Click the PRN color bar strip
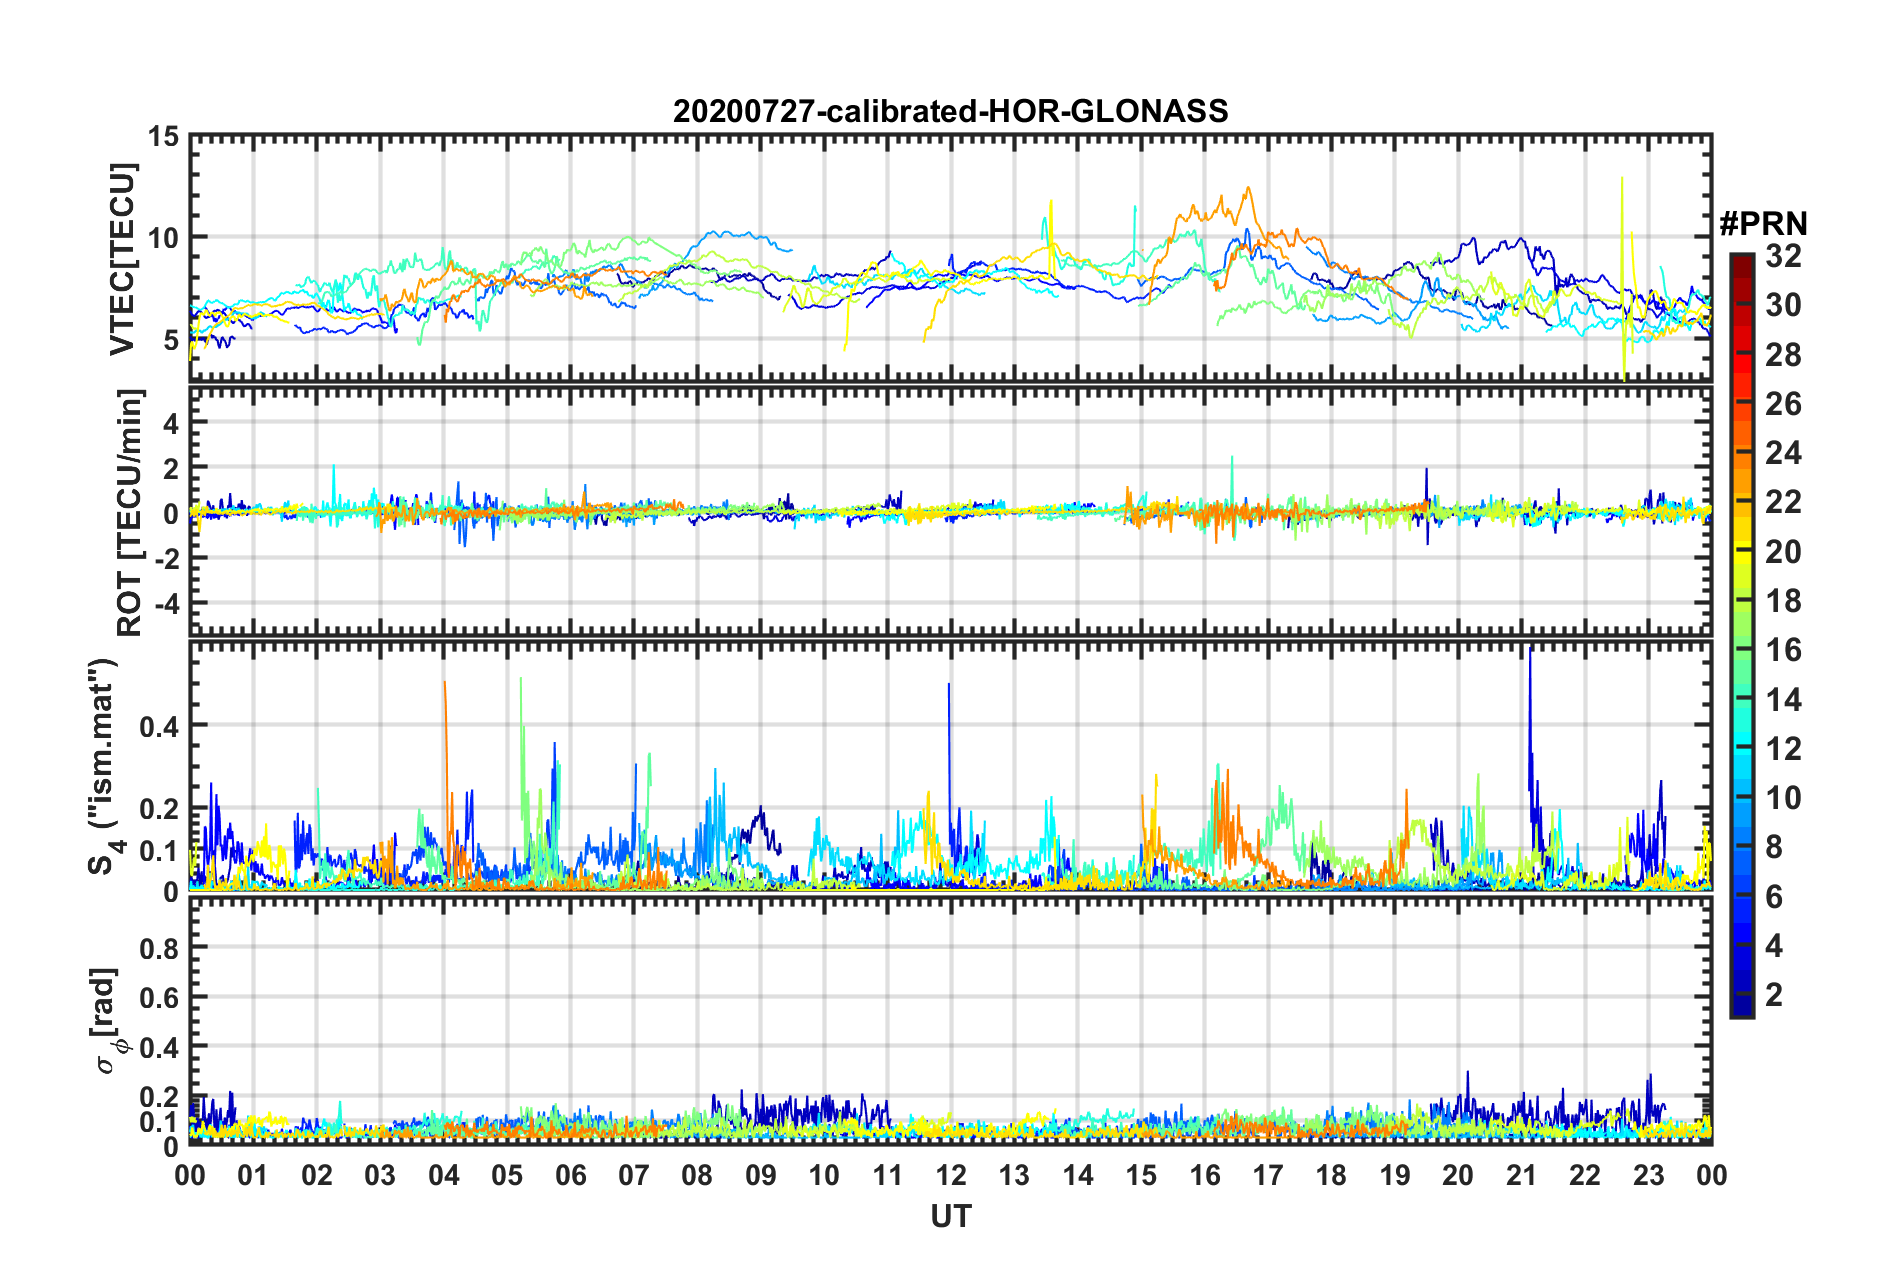 (x=1741, y=635)
